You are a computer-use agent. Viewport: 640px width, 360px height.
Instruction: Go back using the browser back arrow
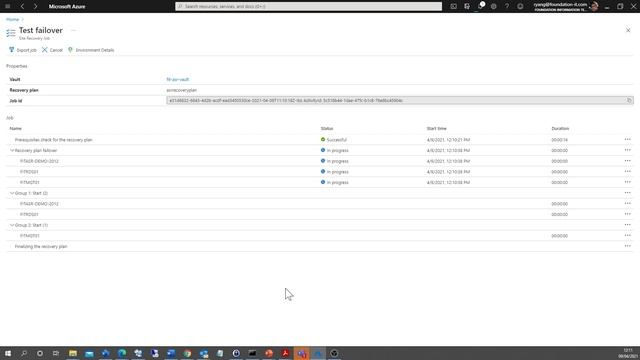pyautogui.click(x=22, y=7)
